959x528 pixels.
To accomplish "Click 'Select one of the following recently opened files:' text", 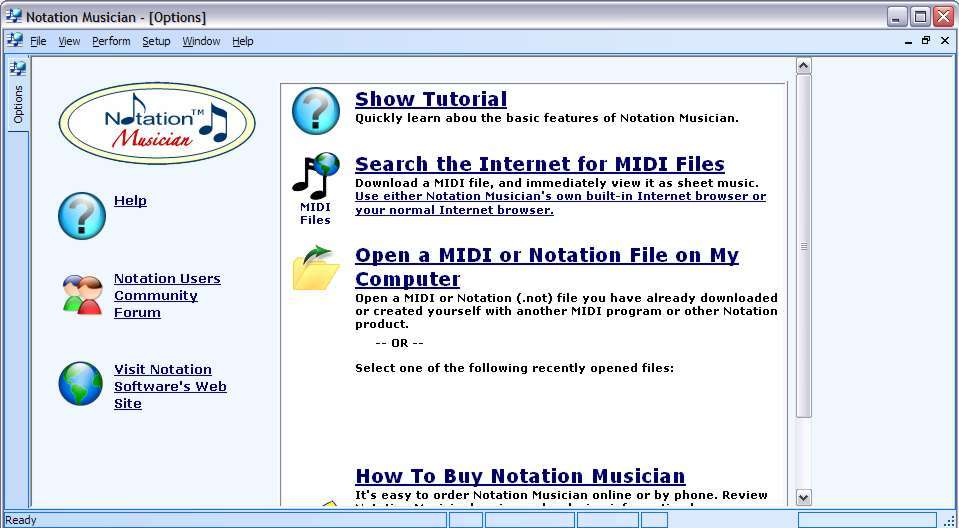I will pos(514,368).
